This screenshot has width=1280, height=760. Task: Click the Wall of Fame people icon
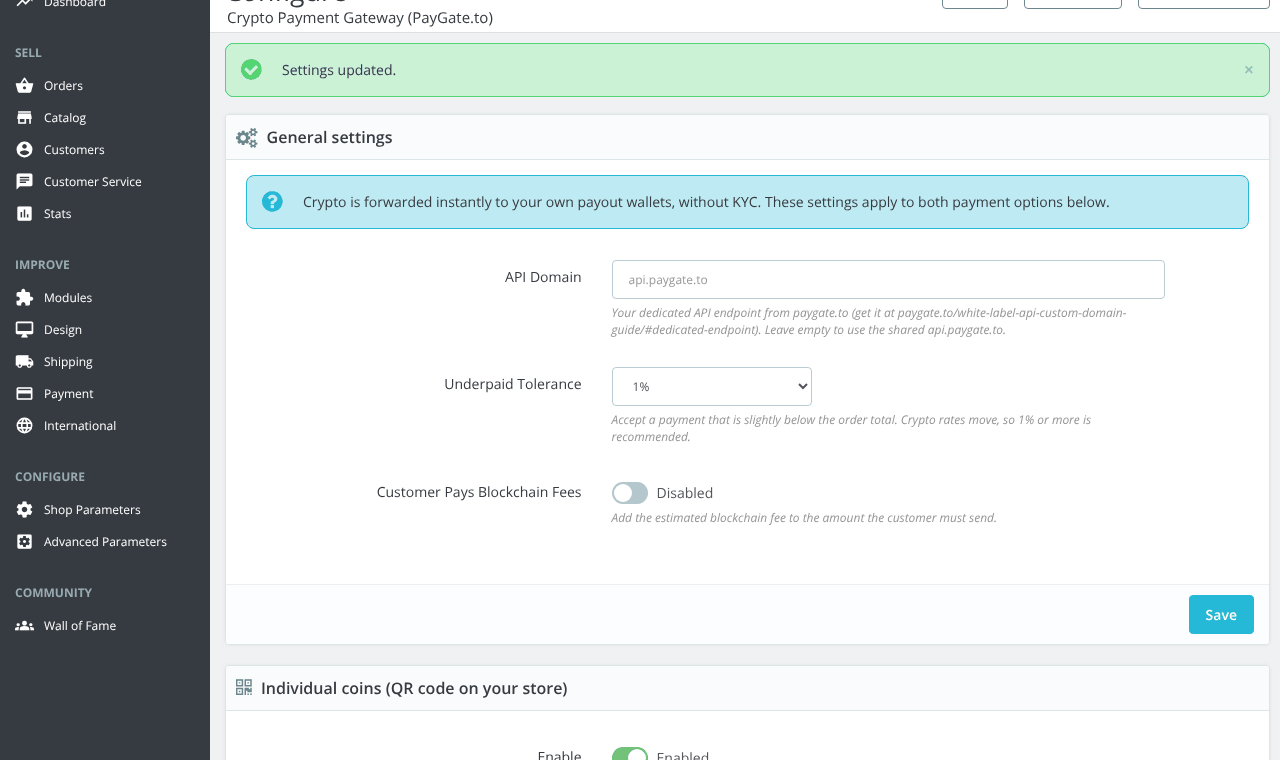tap(25, 626)
